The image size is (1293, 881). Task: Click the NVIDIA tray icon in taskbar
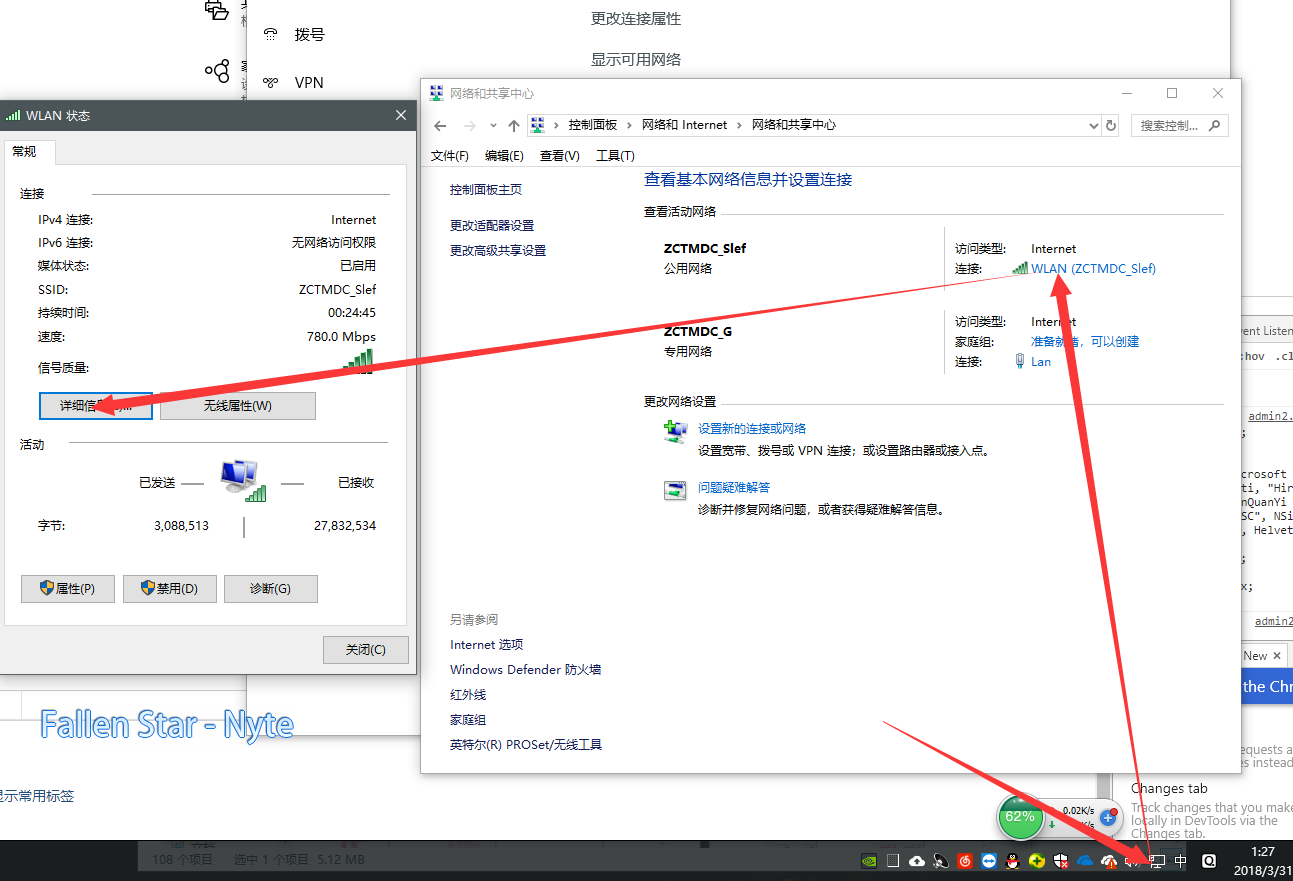868,861
